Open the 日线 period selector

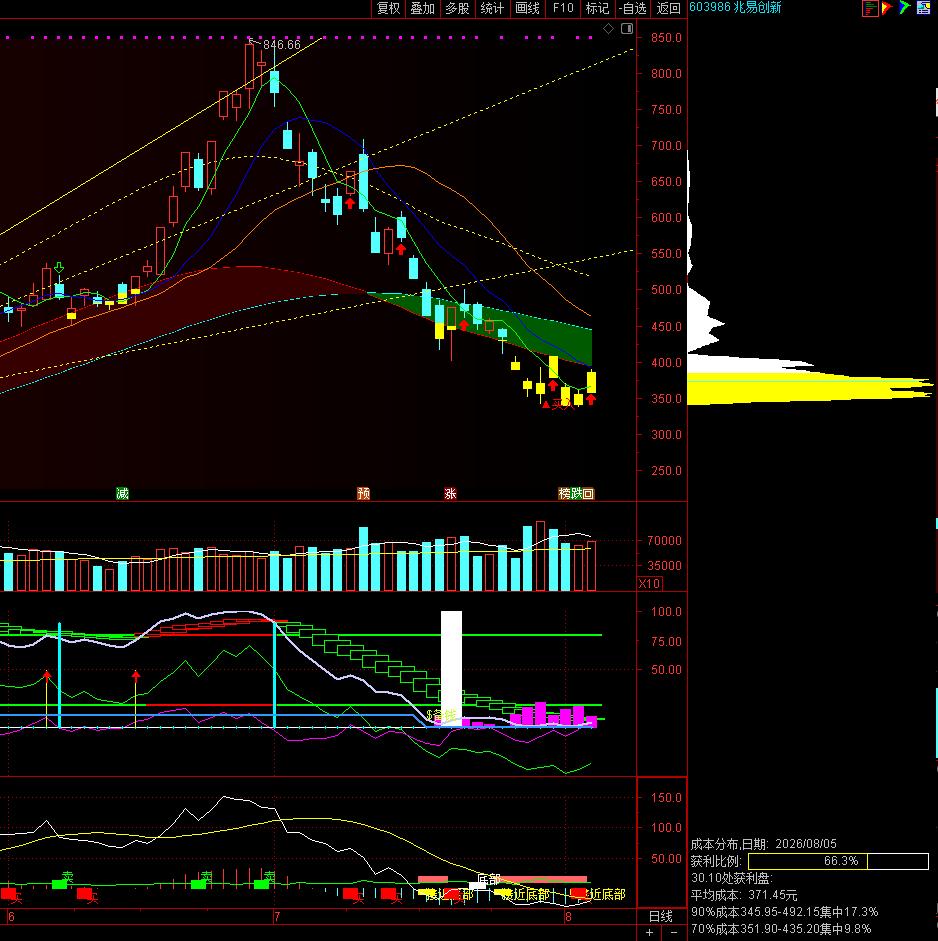pos(661,916)
